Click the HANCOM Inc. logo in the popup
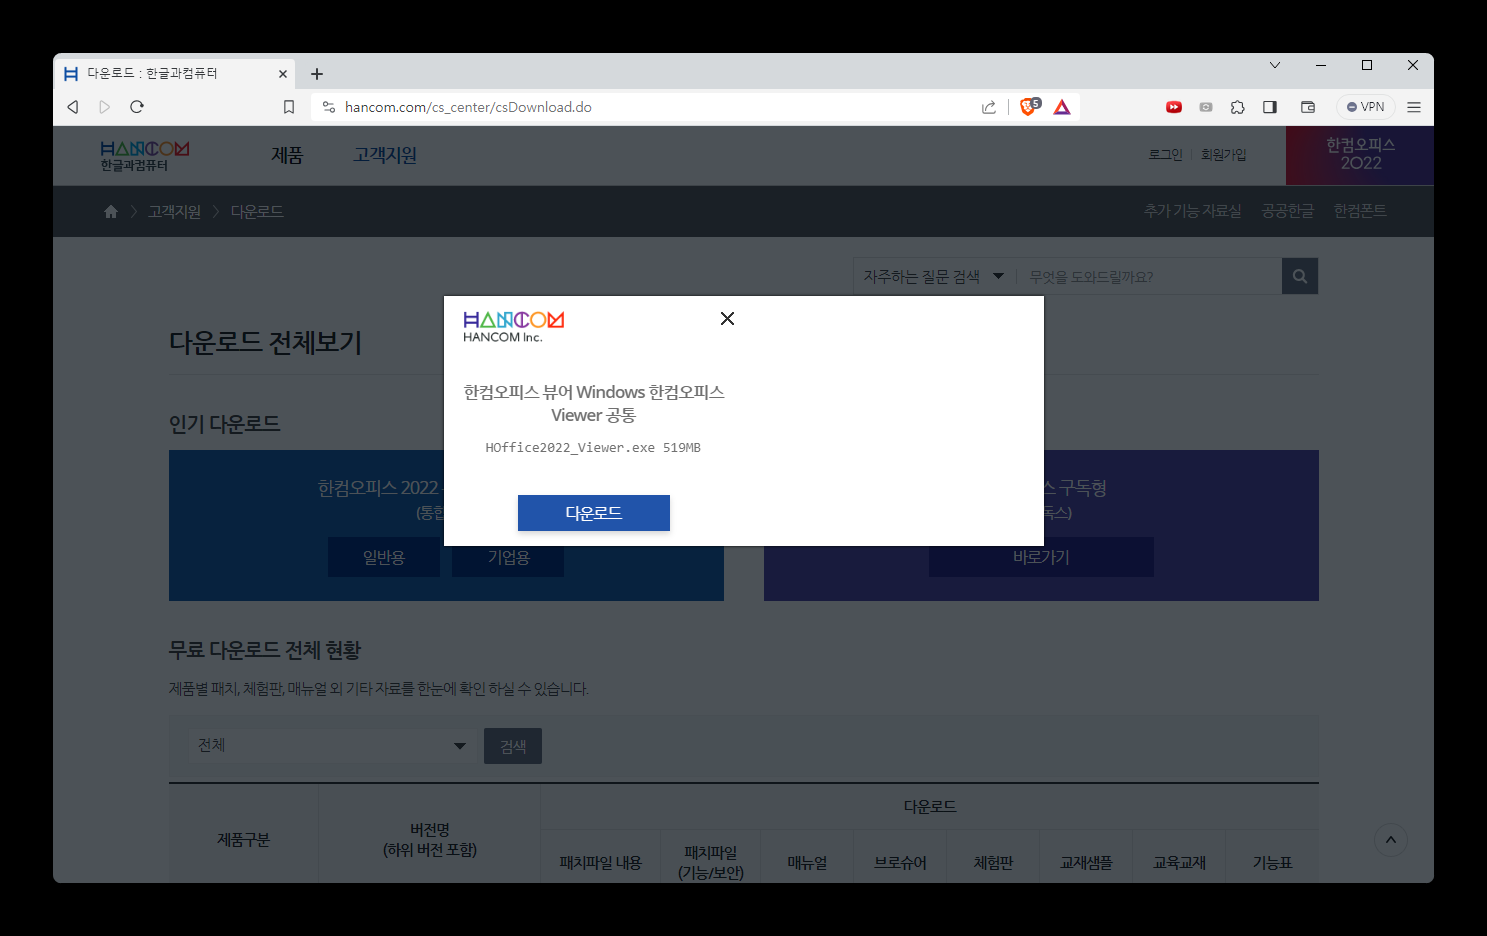This screenshot has height=936, width=1487. [x=513, y=327]
